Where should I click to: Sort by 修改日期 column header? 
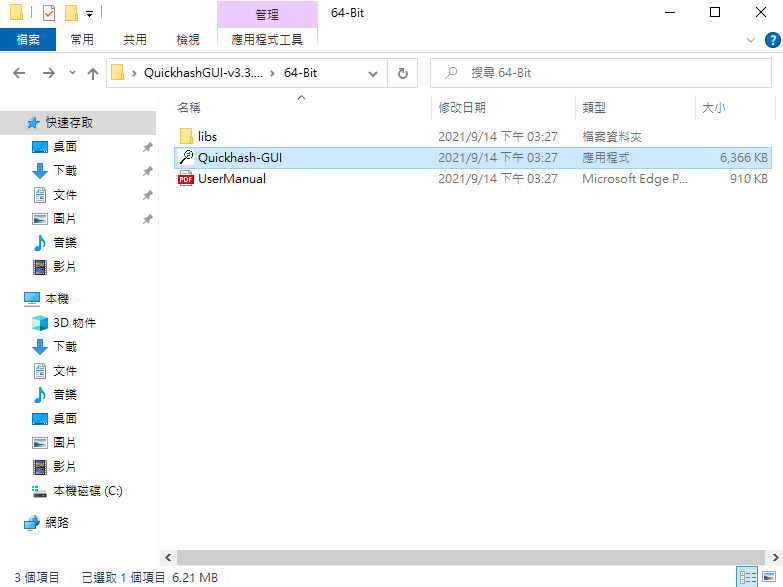[x=461, y=107]
